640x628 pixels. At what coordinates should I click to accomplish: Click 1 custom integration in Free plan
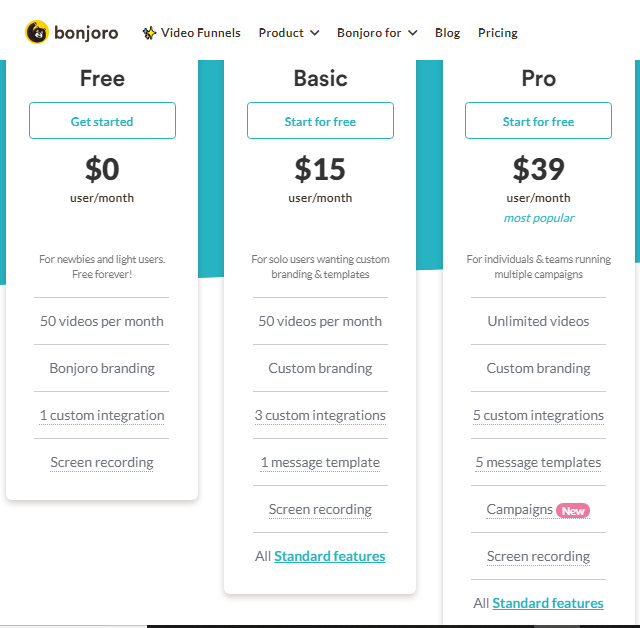(102, 415)
